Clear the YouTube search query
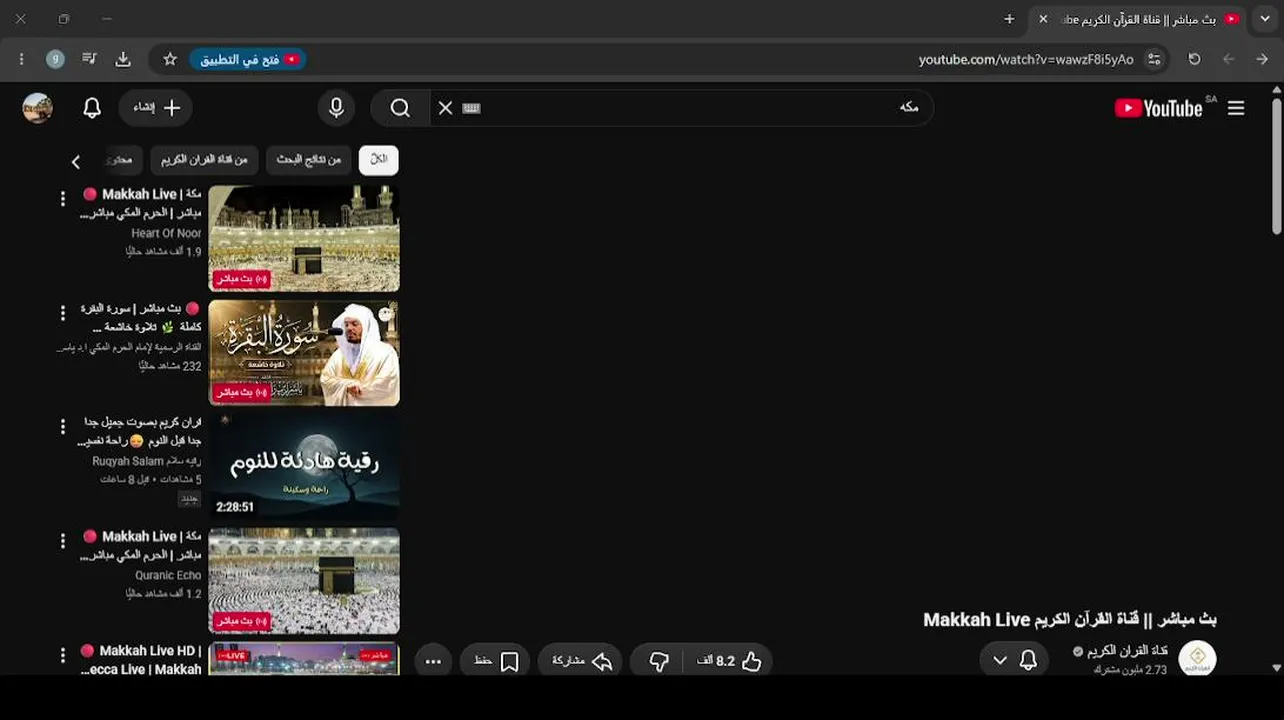Image resolution: width=1284 pixels, height=720 pixels. (445, 108)
